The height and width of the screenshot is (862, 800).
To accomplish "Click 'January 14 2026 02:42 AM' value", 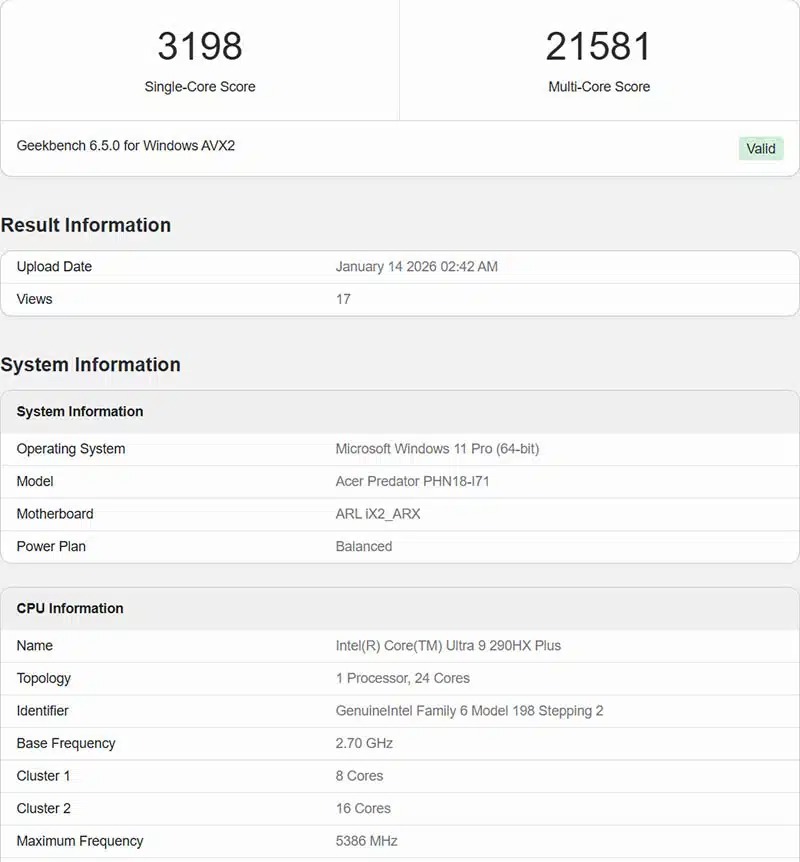I will (x=417, y=267).
